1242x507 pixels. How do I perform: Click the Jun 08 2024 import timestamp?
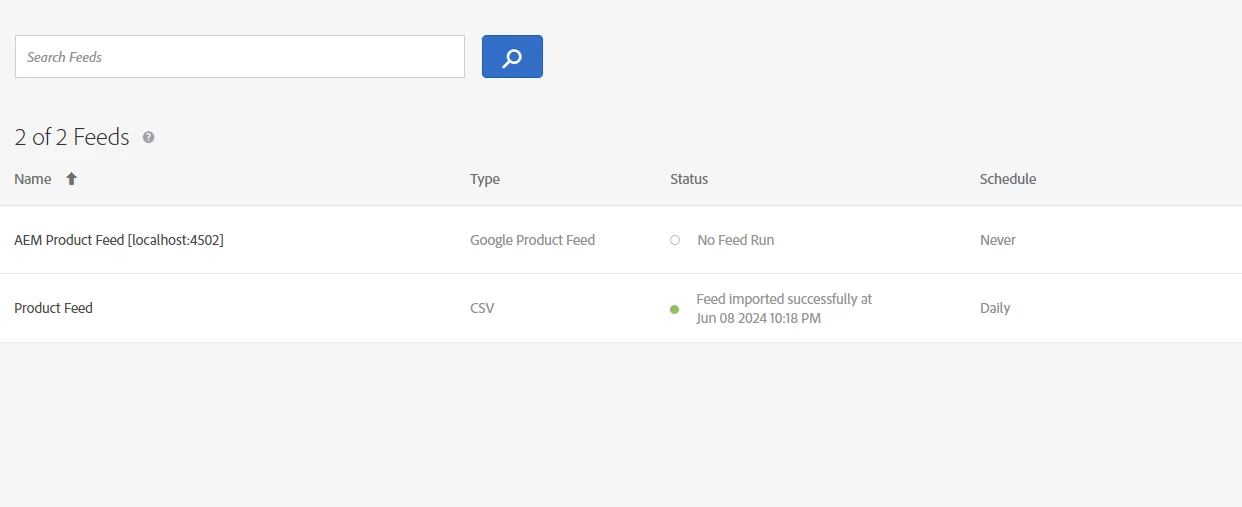tap(759, 318)
